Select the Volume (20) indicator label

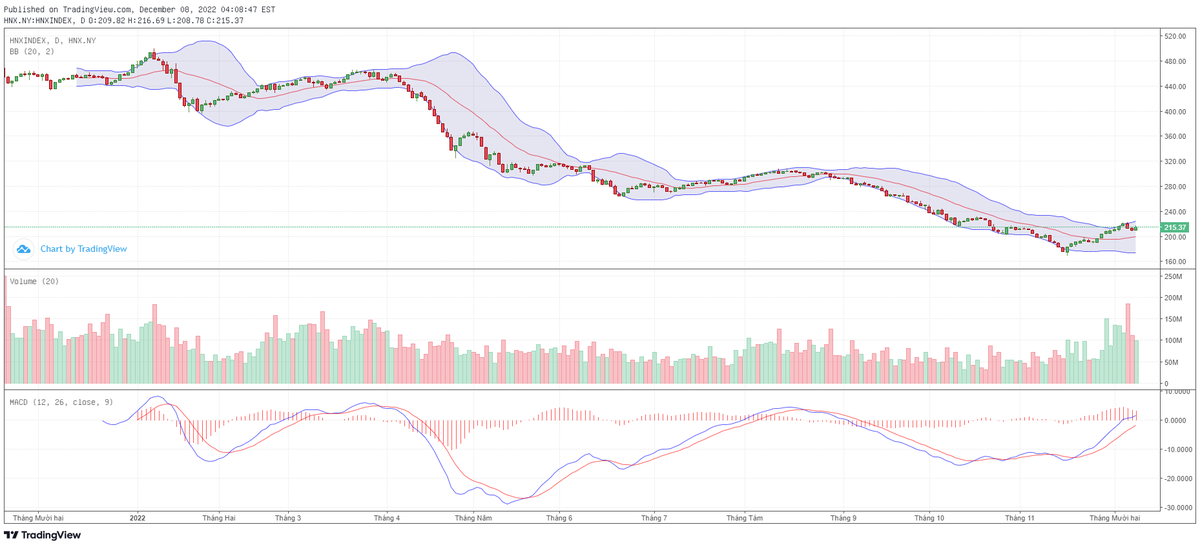point(34,282)
